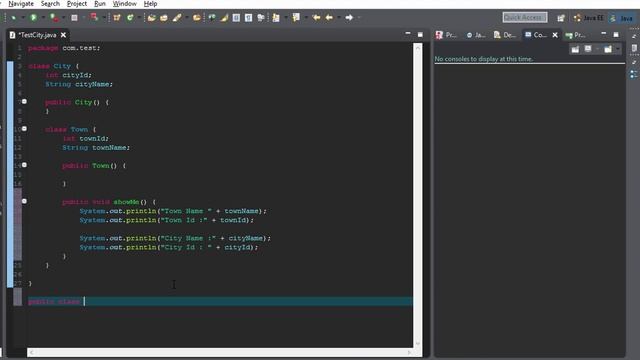Collapse the showMe() method fold marker
640x360 pixels.
pyautogui.click(x=24, y=201)
